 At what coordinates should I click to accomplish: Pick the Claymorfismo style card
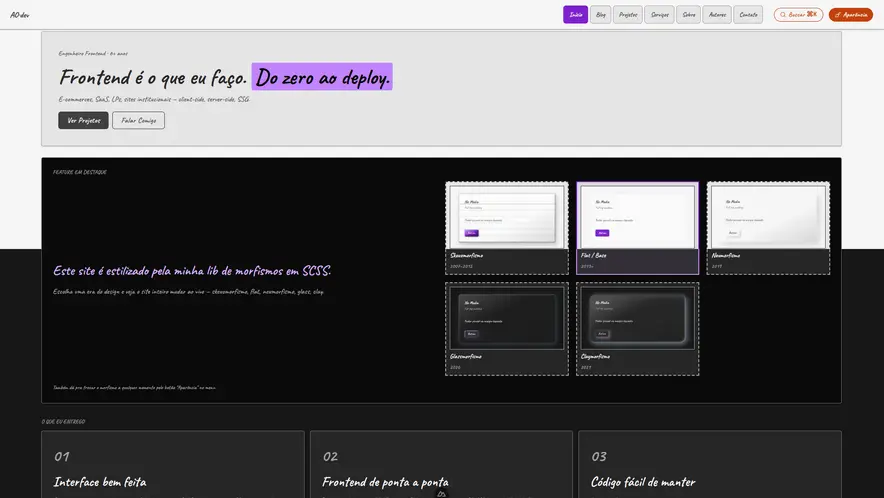click(637, 329)
